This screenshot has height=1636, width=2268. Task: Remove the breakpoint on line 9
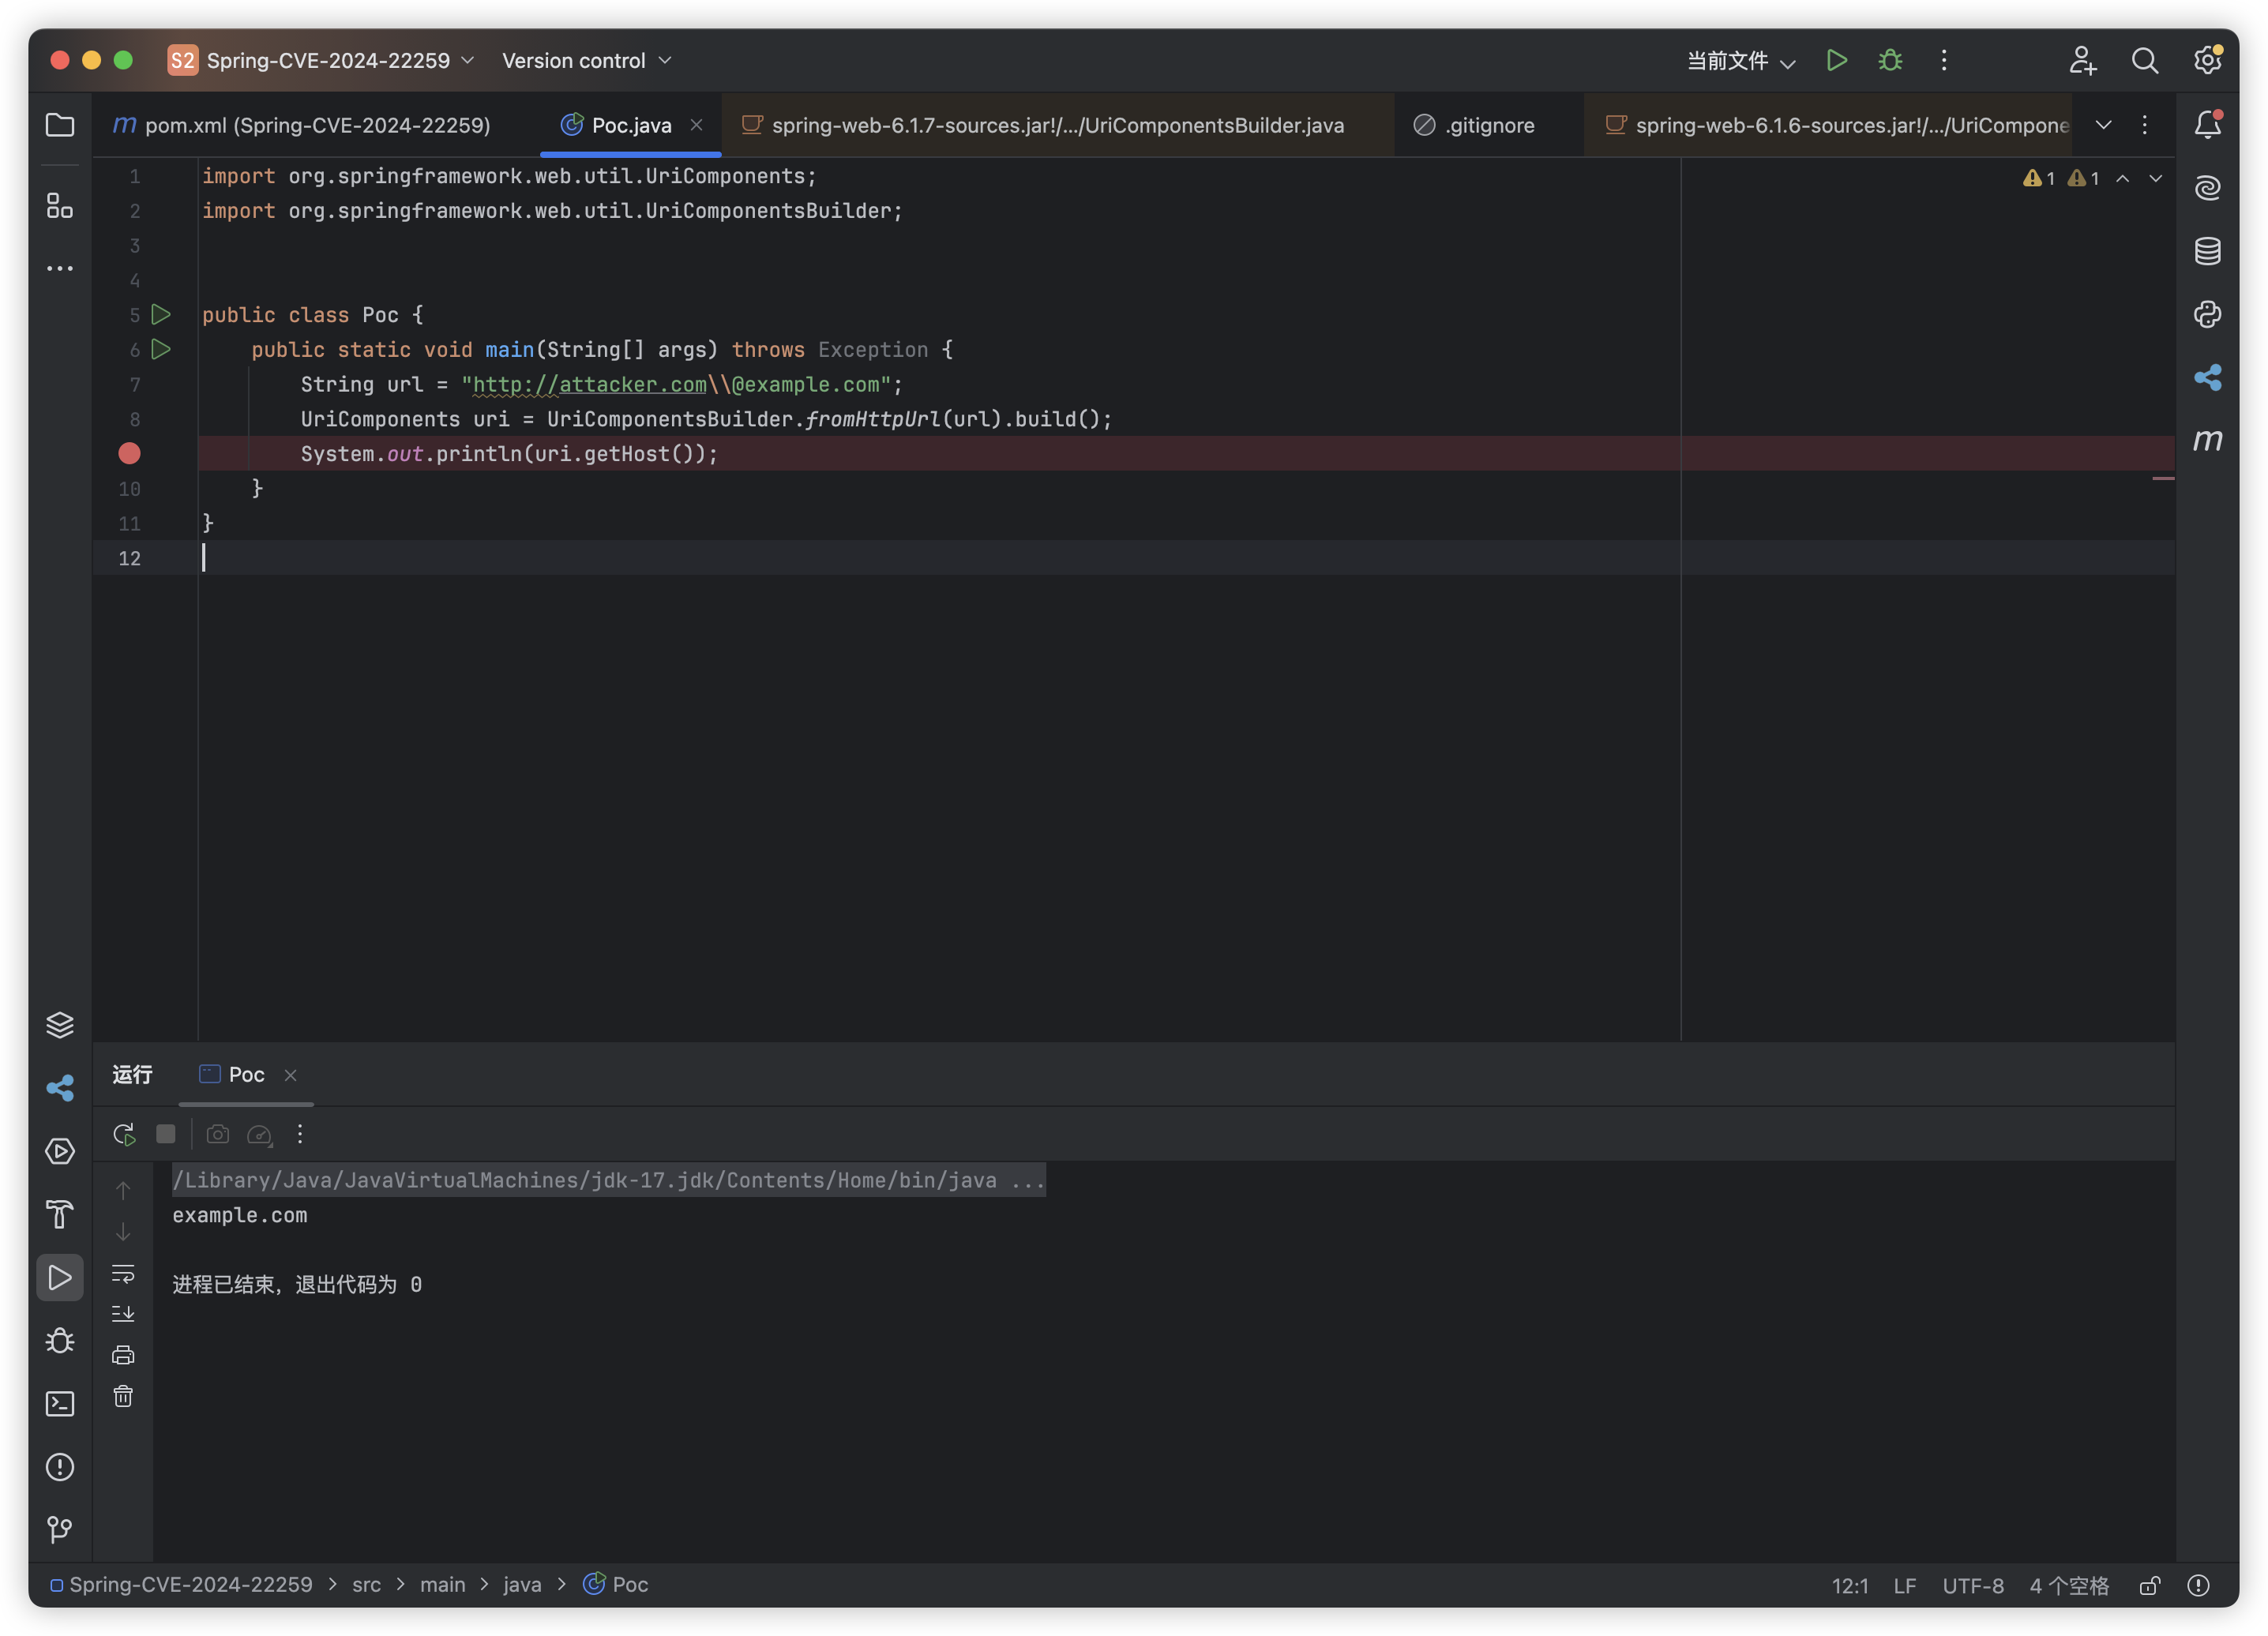coord(129,453)
